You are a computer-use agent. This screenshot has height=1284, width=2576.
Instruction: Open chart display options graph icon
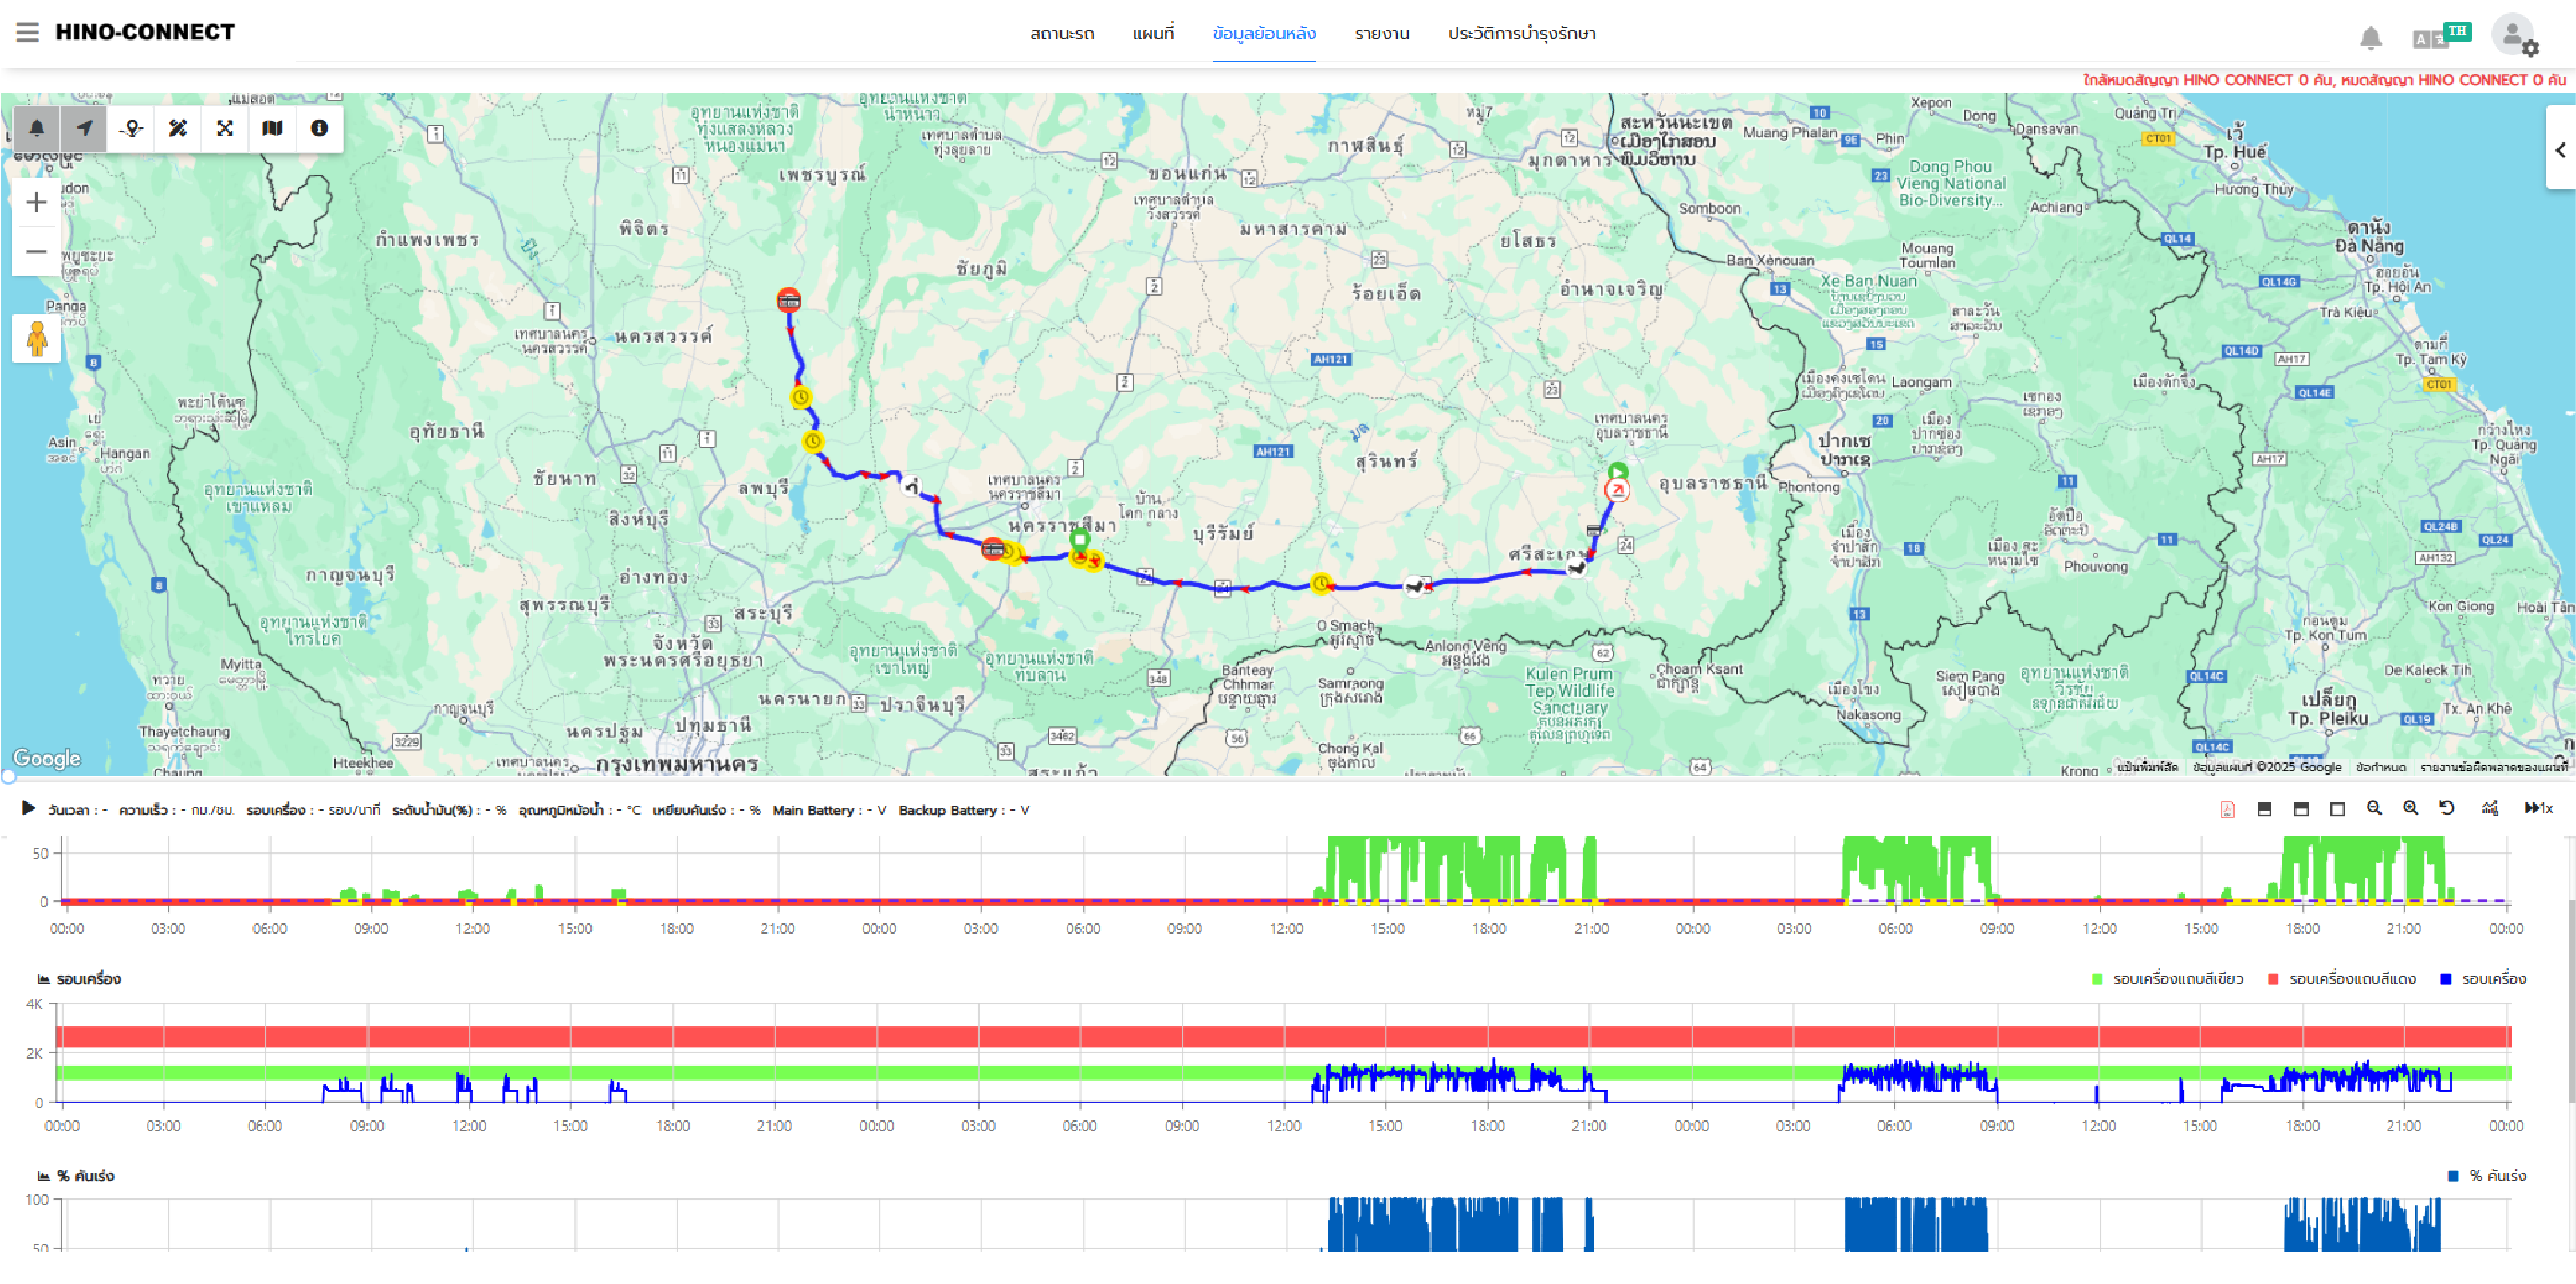tap(2490, 808)
